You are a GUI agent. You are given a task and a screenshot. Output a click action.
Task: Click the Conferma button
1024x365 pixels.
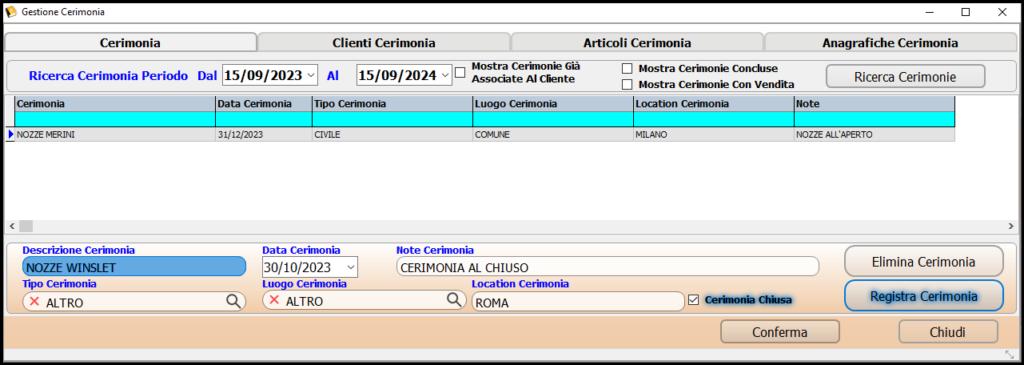pos(780,332)
